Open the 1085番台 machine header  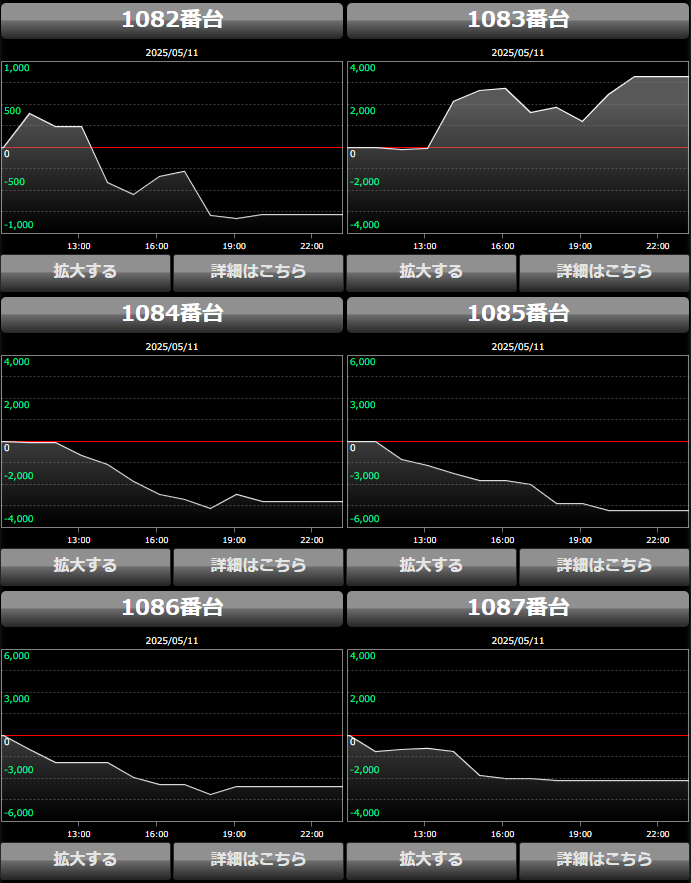[x=518, y=314]
